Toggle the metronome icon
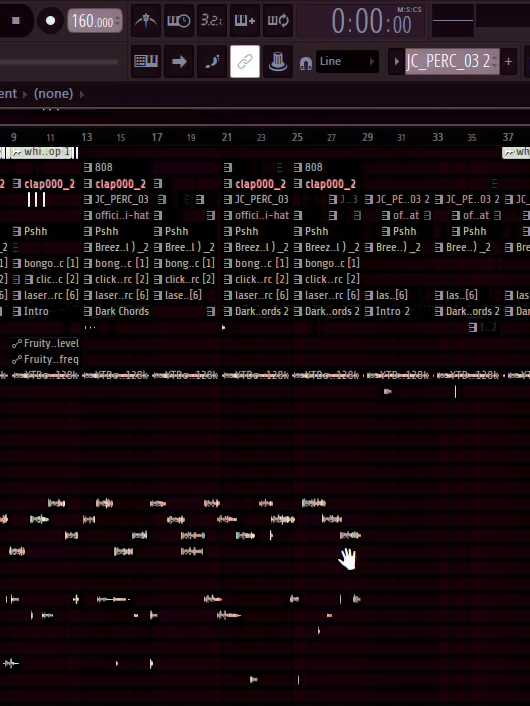The image size is (530, 706). tap(146, 21)
